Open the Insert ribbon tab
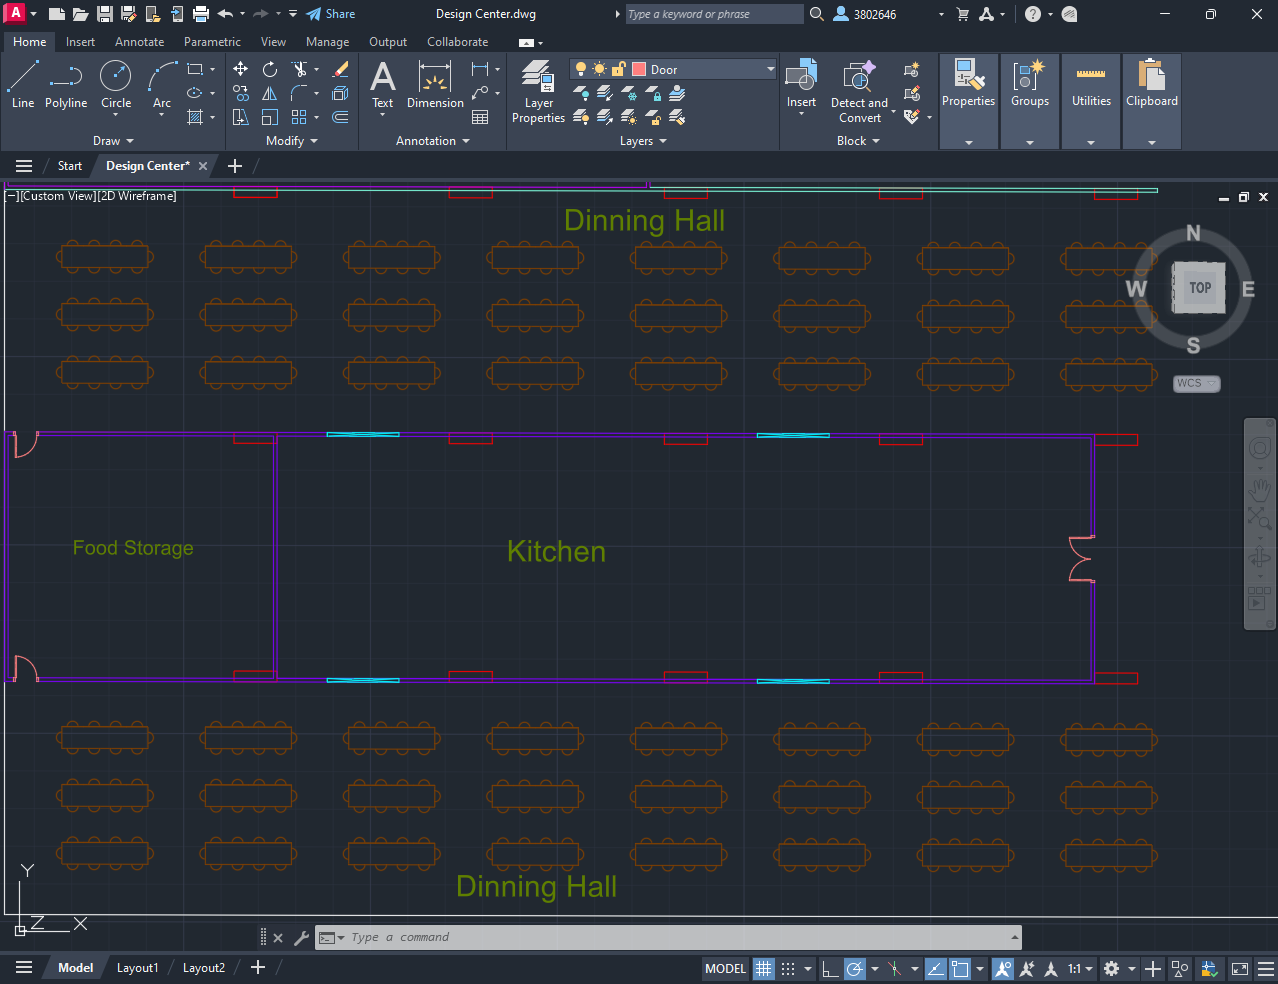This screenshot has width=1278, height=984. click(80, 42)
